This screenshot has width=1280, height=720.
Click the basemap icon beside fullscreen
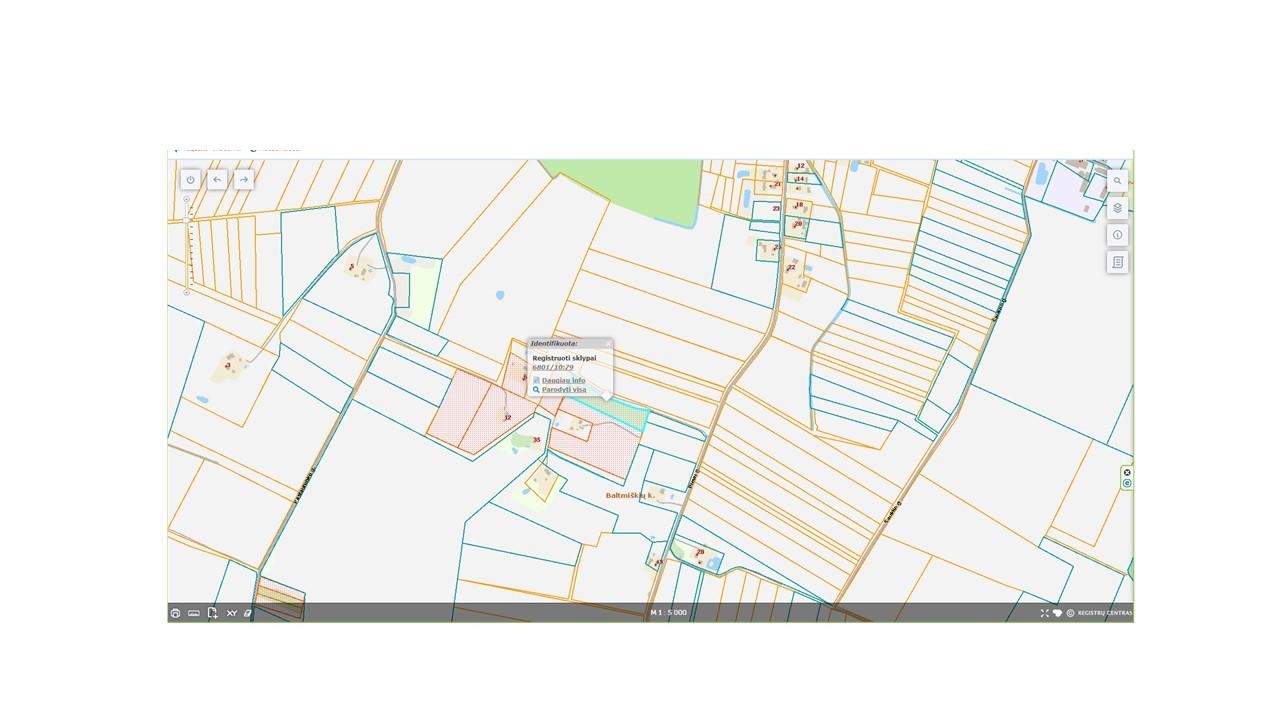coord(1057,613)
